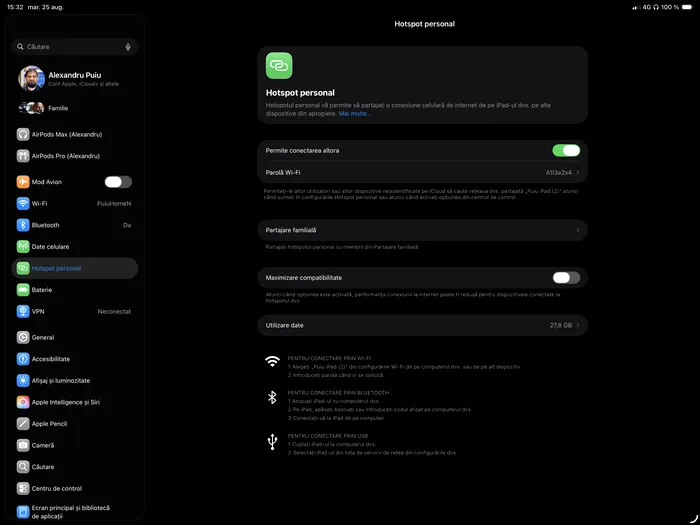Open Wi-Fi via its blue icon
700x525 pixels.
(x=23, y=204)
